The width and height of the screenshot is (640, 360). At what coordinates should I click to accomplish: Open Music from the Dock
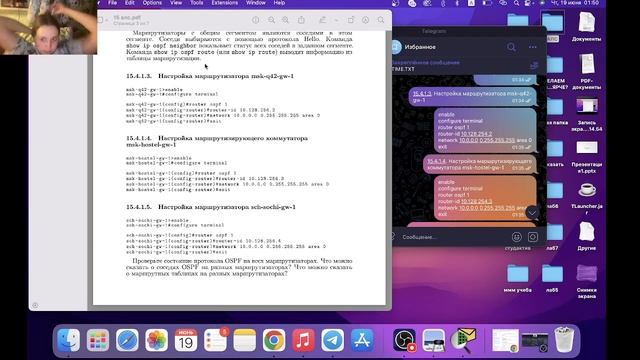303,340
